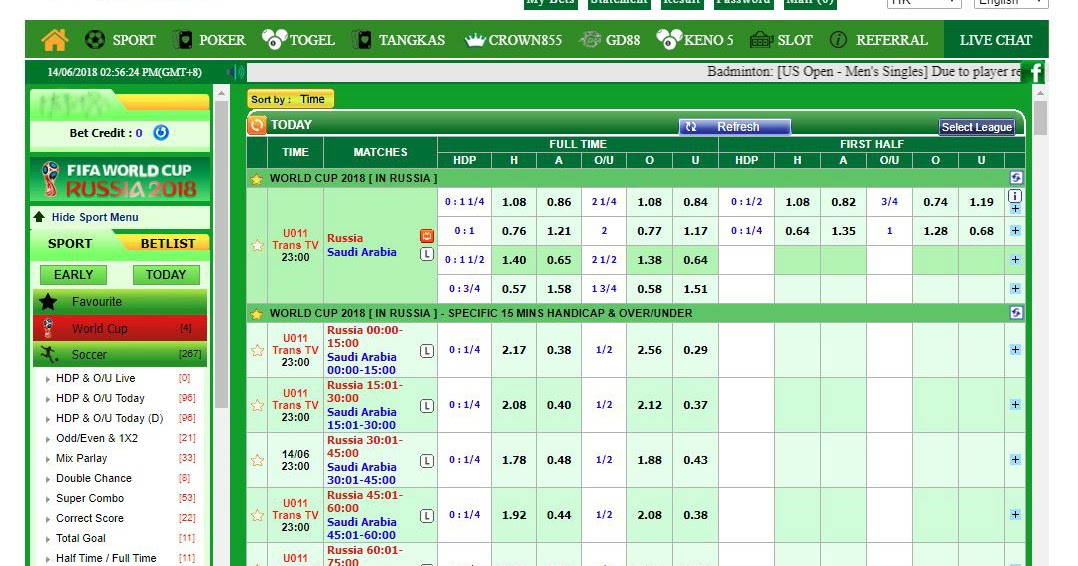Favourite the World Cup 2018 league header

(x=256, y=179)
